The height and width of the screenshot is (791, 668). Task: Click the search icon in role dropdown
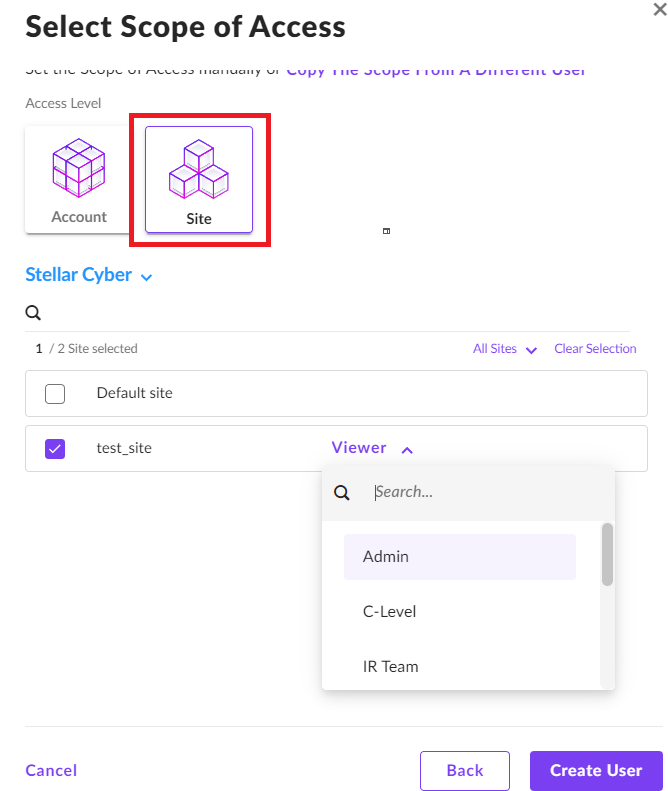pyautogui.click(x=342, y=493)
